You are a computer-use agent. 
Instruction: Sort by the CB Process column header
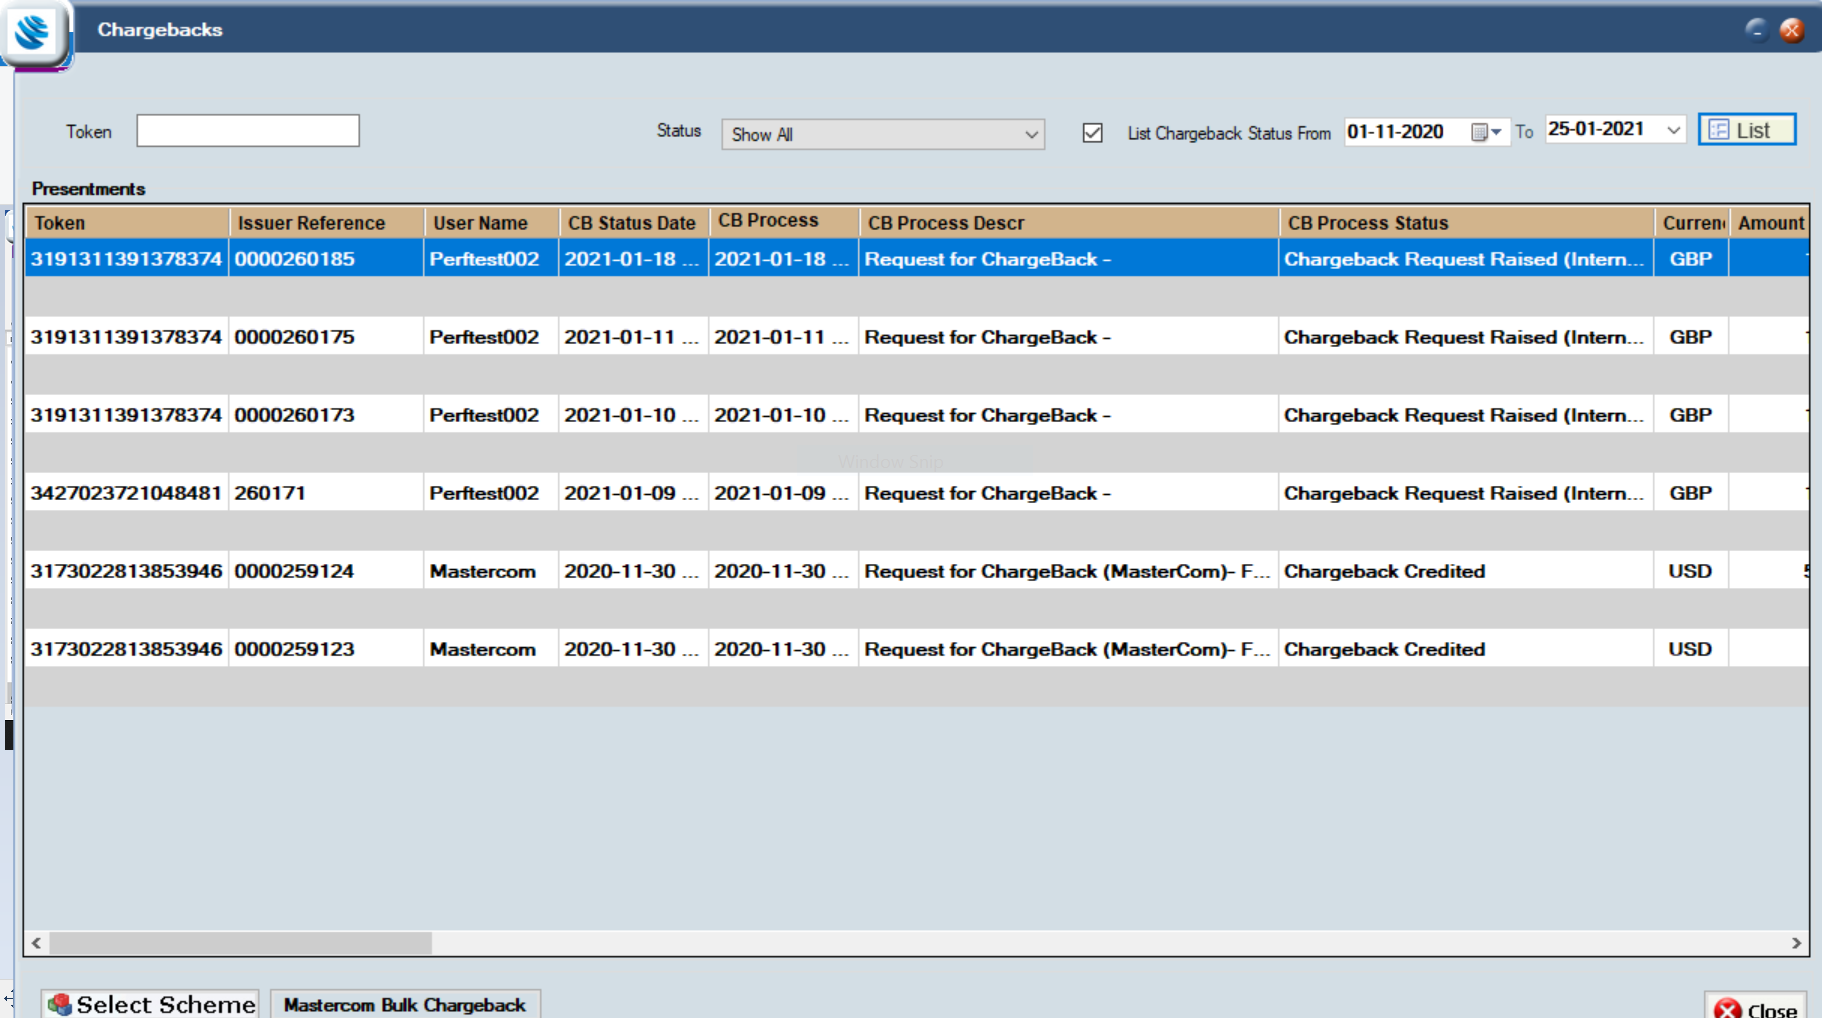point(785,222)
